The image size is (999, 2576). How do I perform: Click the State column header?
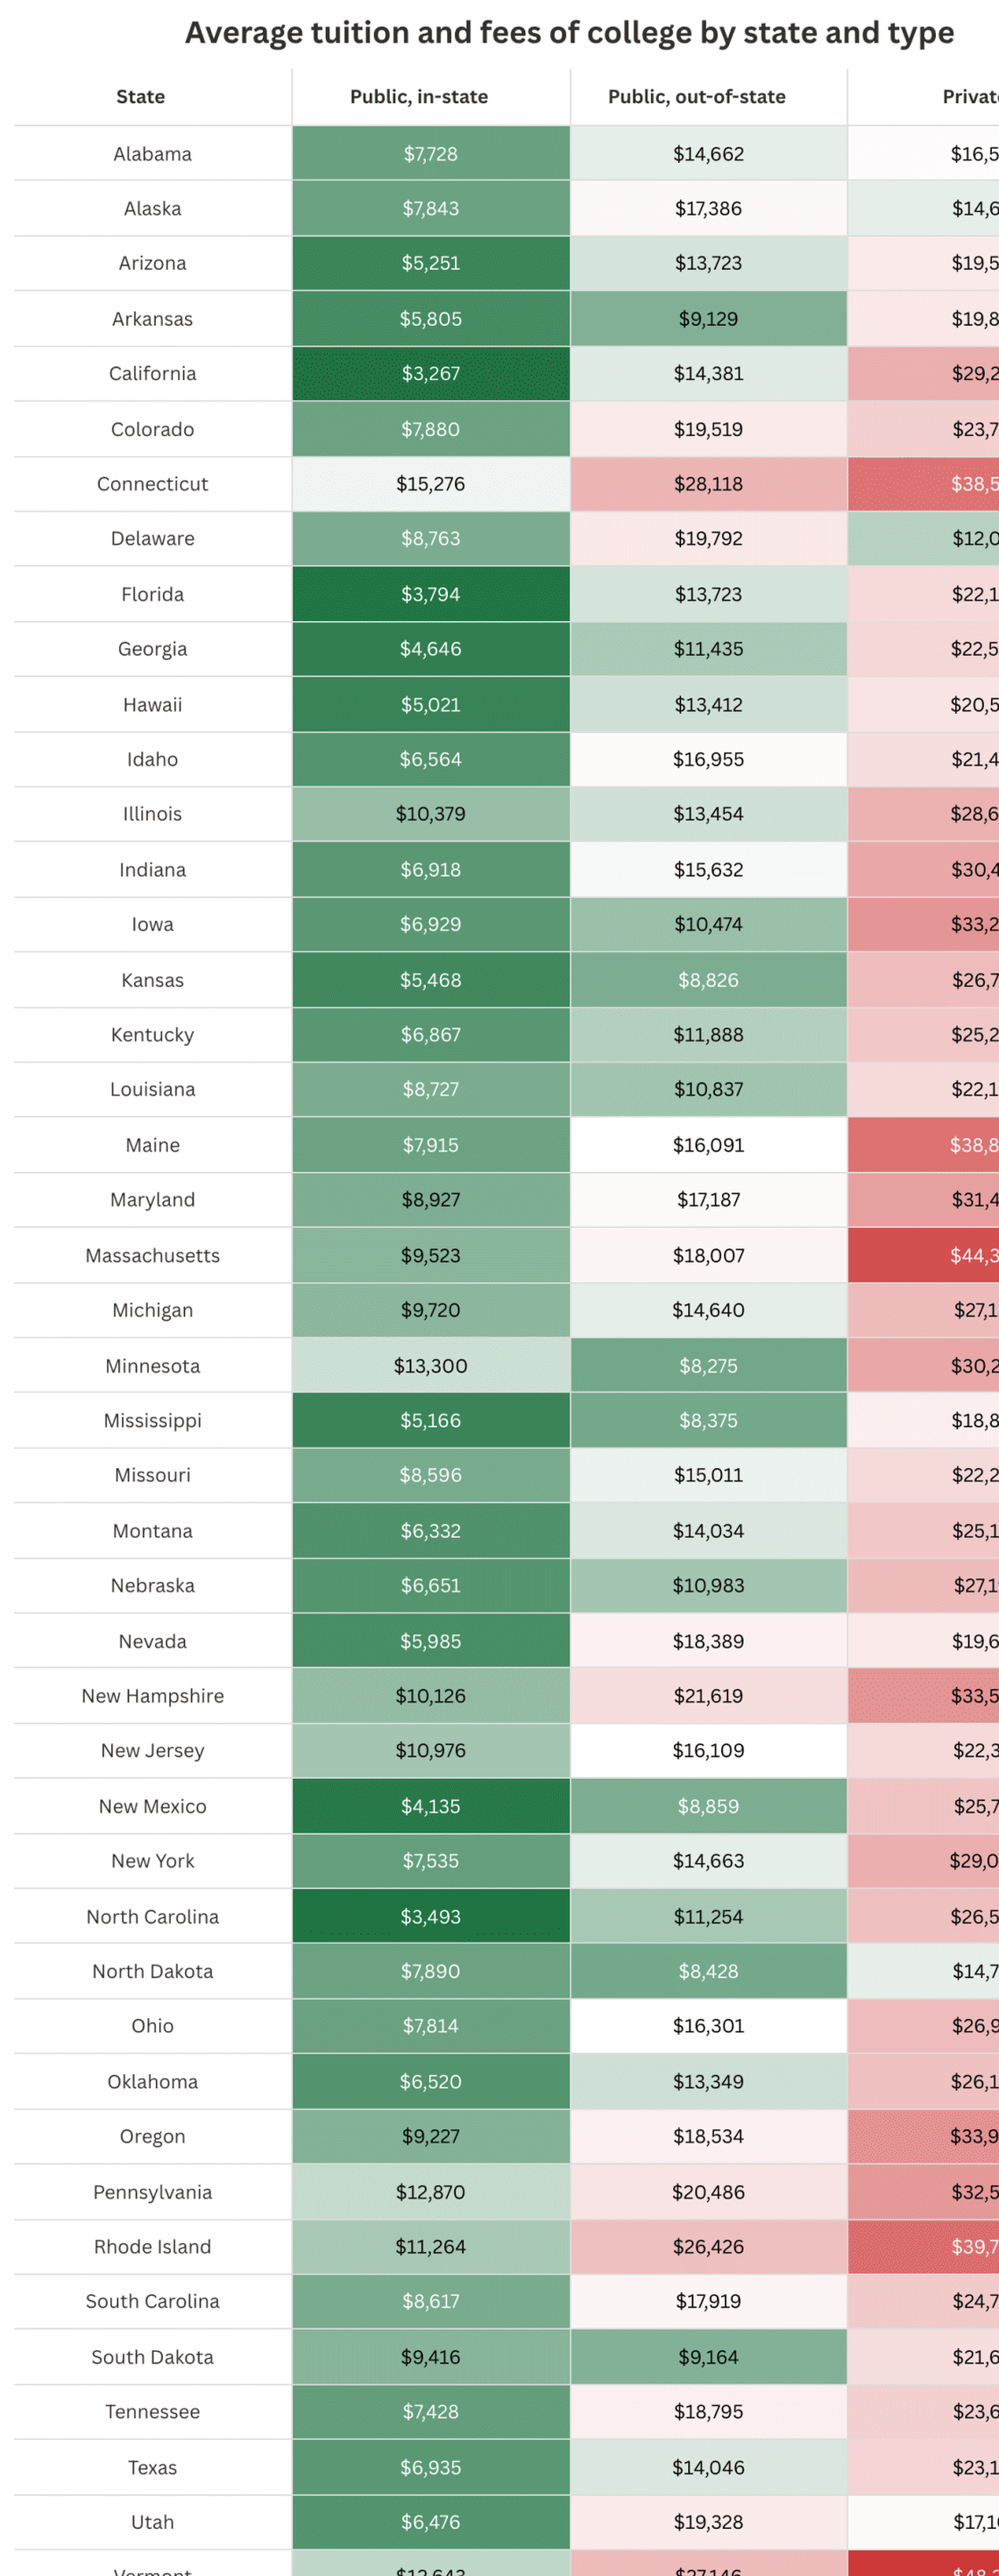point(140,97)
